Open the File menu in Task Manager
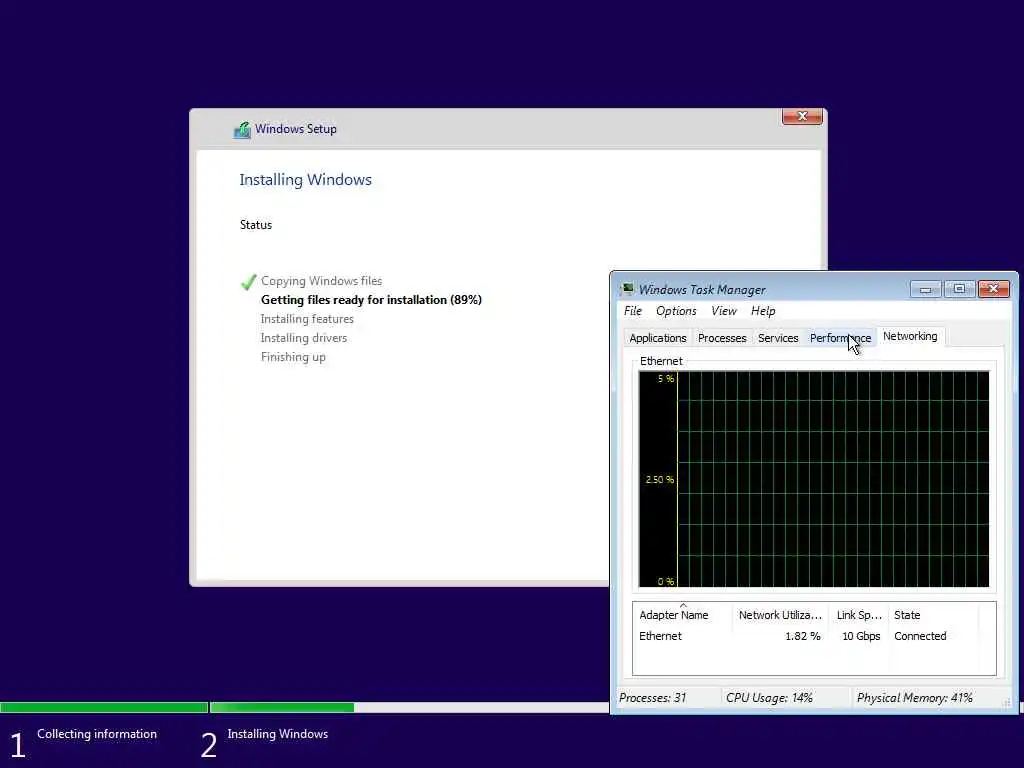1024x768 pixels. (x=633, y=311)
